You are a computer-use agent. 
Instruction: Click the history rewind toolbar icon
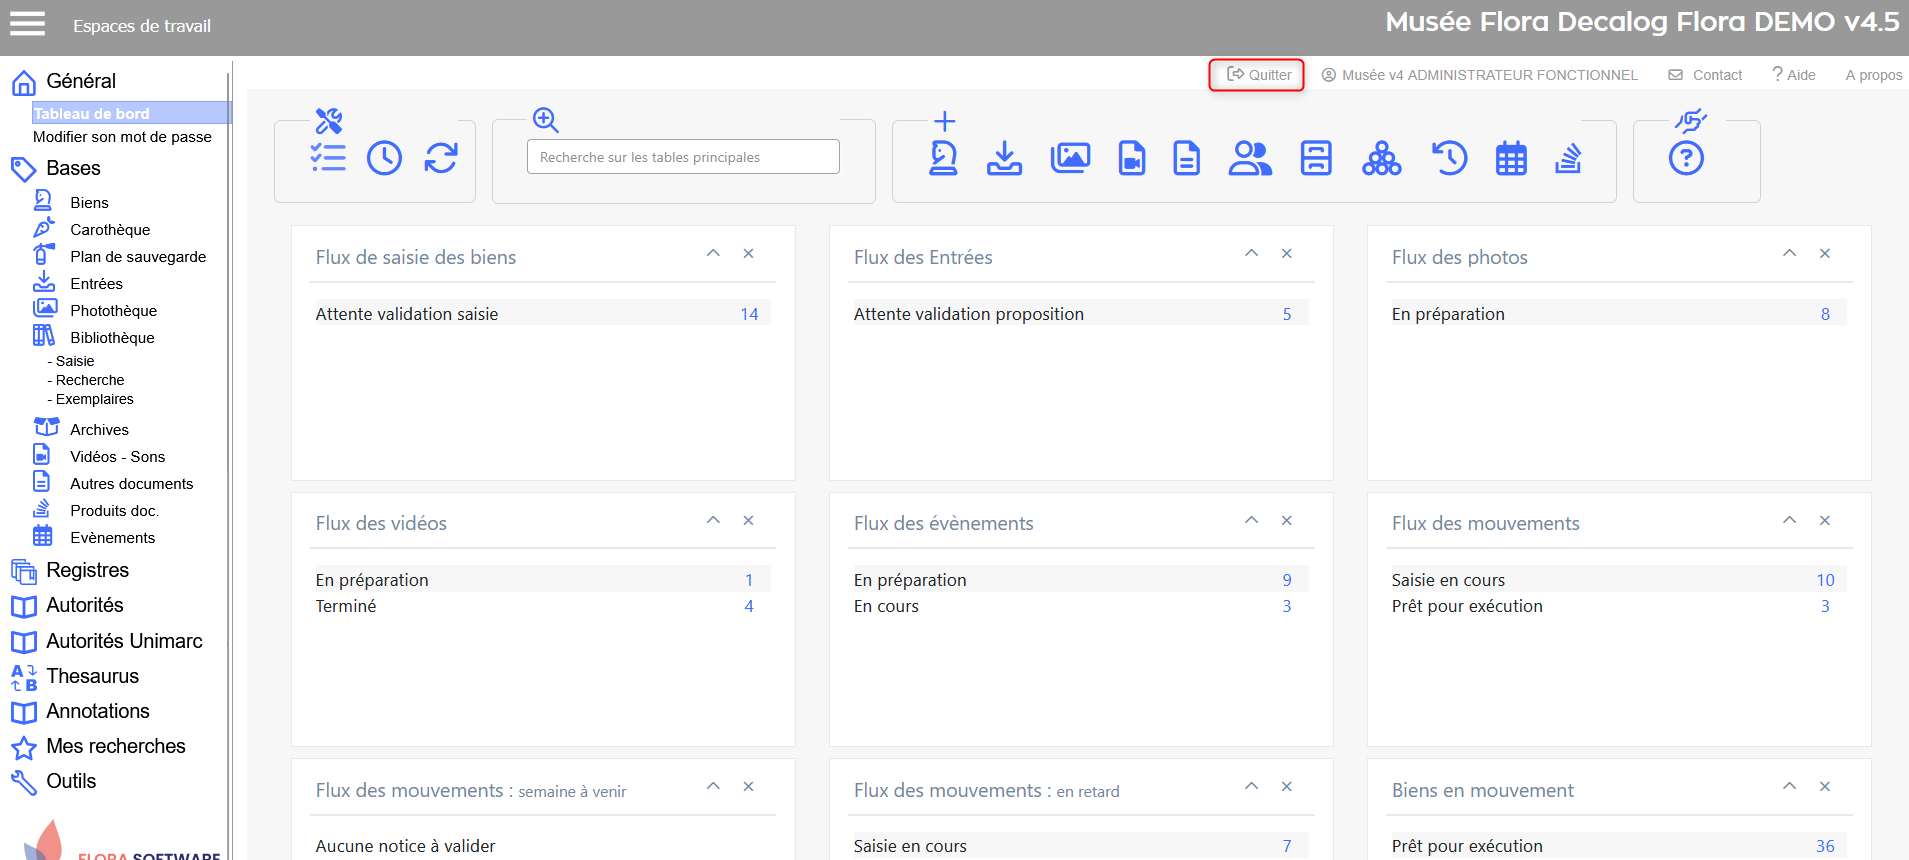[x=1449, y=158]
